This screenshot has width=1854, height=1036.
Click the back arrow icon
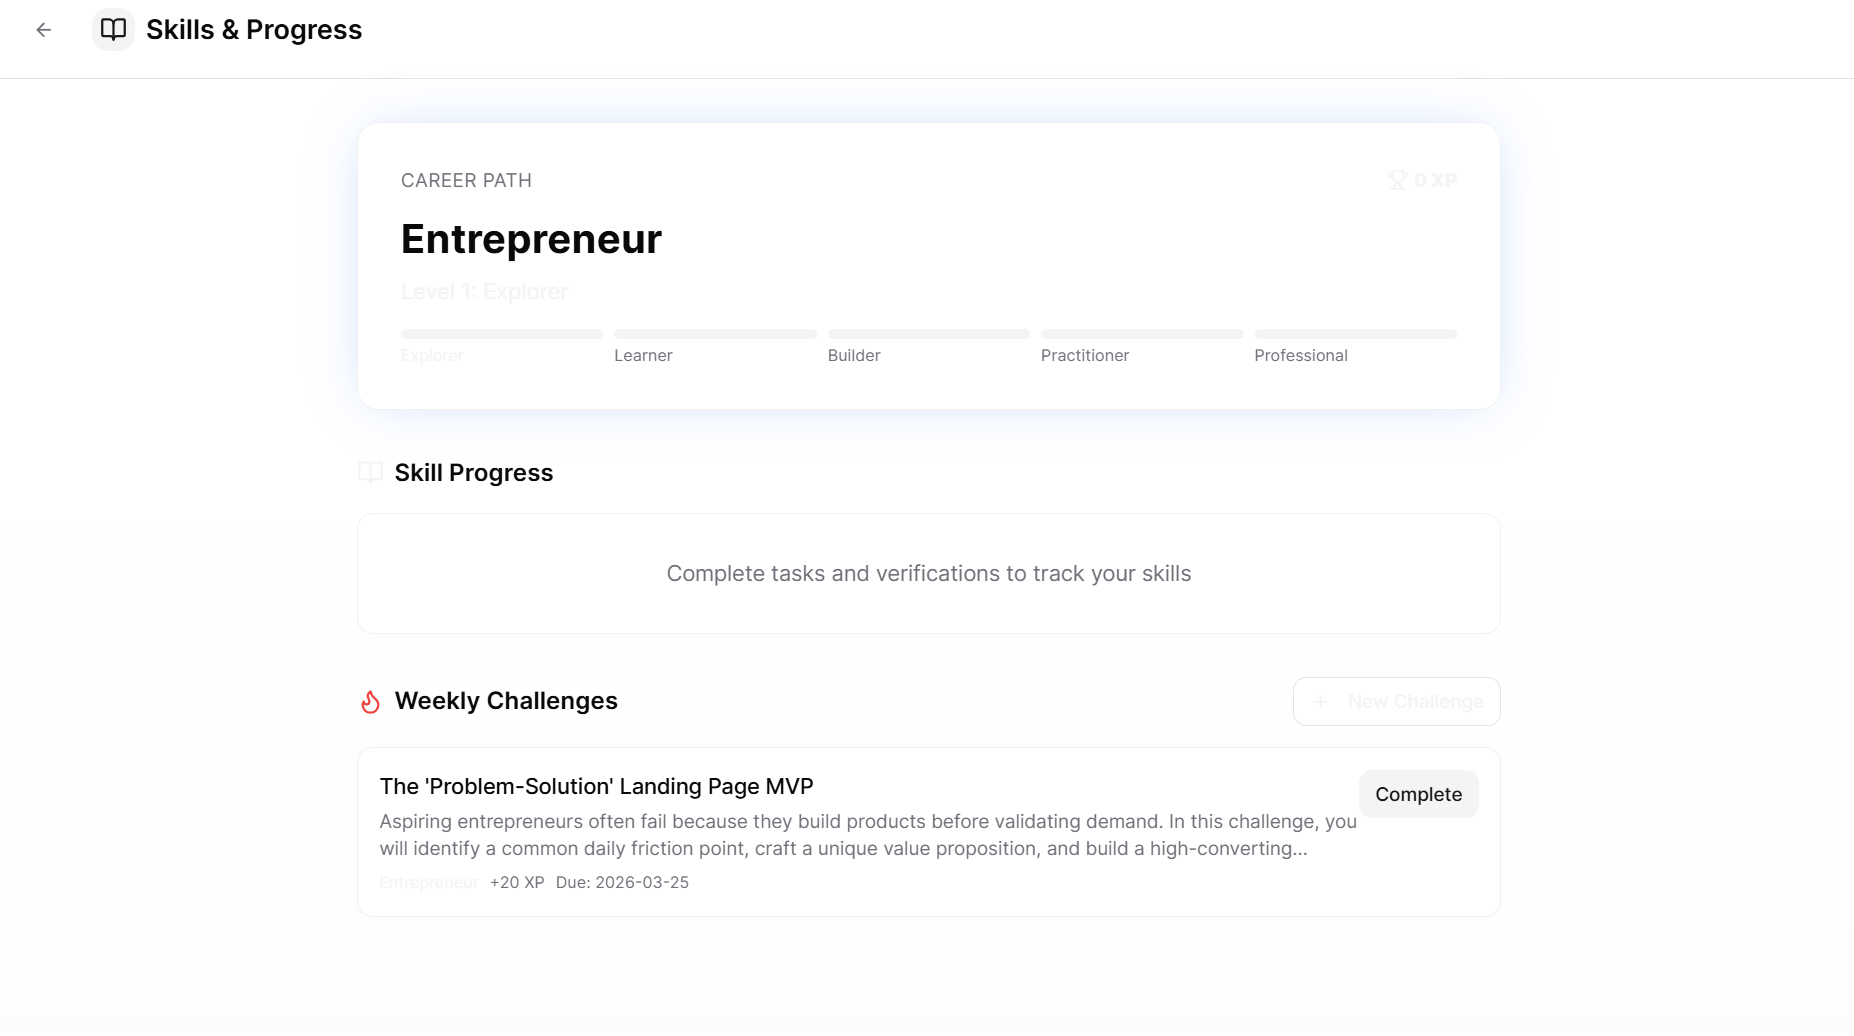coord(43,30)
